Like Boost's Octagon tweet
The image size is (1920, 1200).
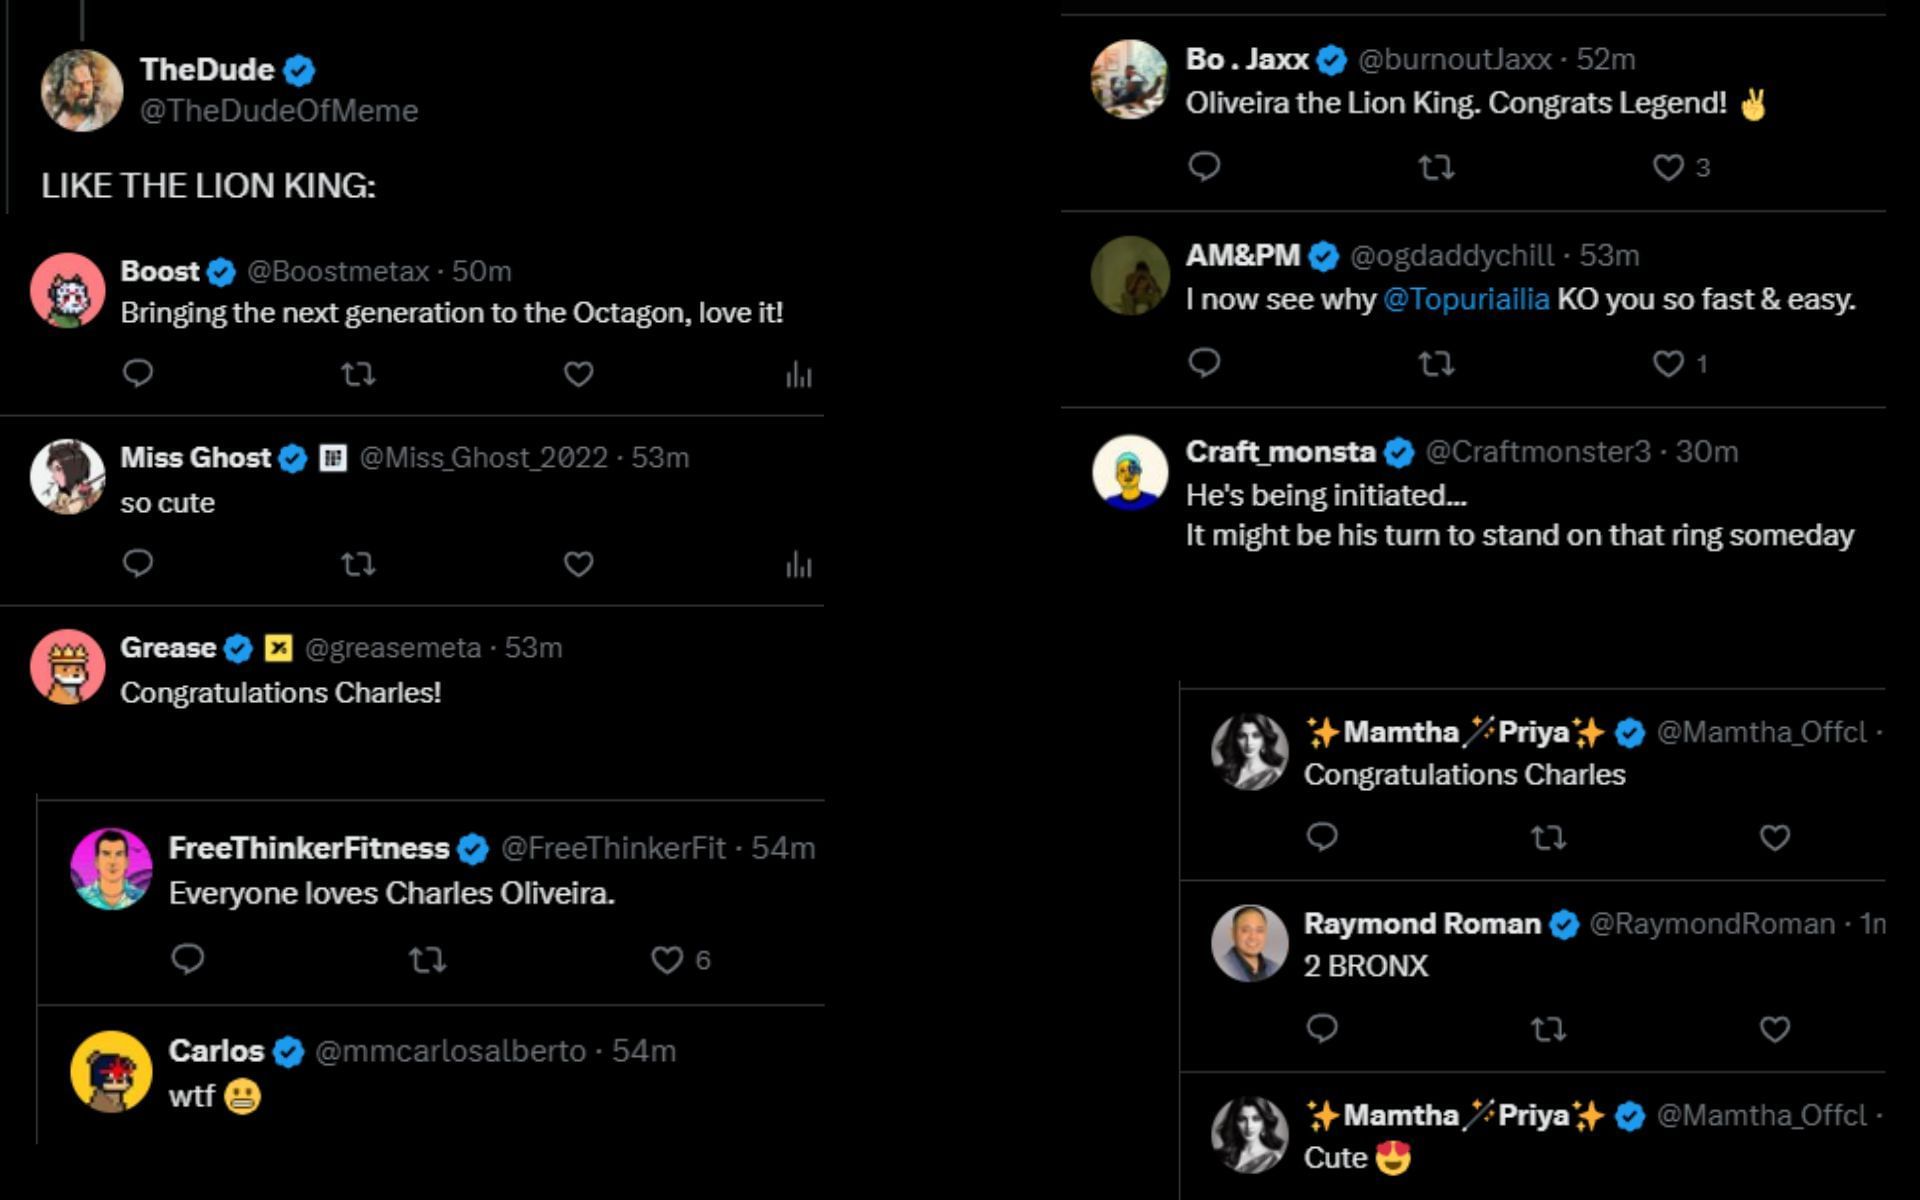pyautogui.click(x=579, y=374)
